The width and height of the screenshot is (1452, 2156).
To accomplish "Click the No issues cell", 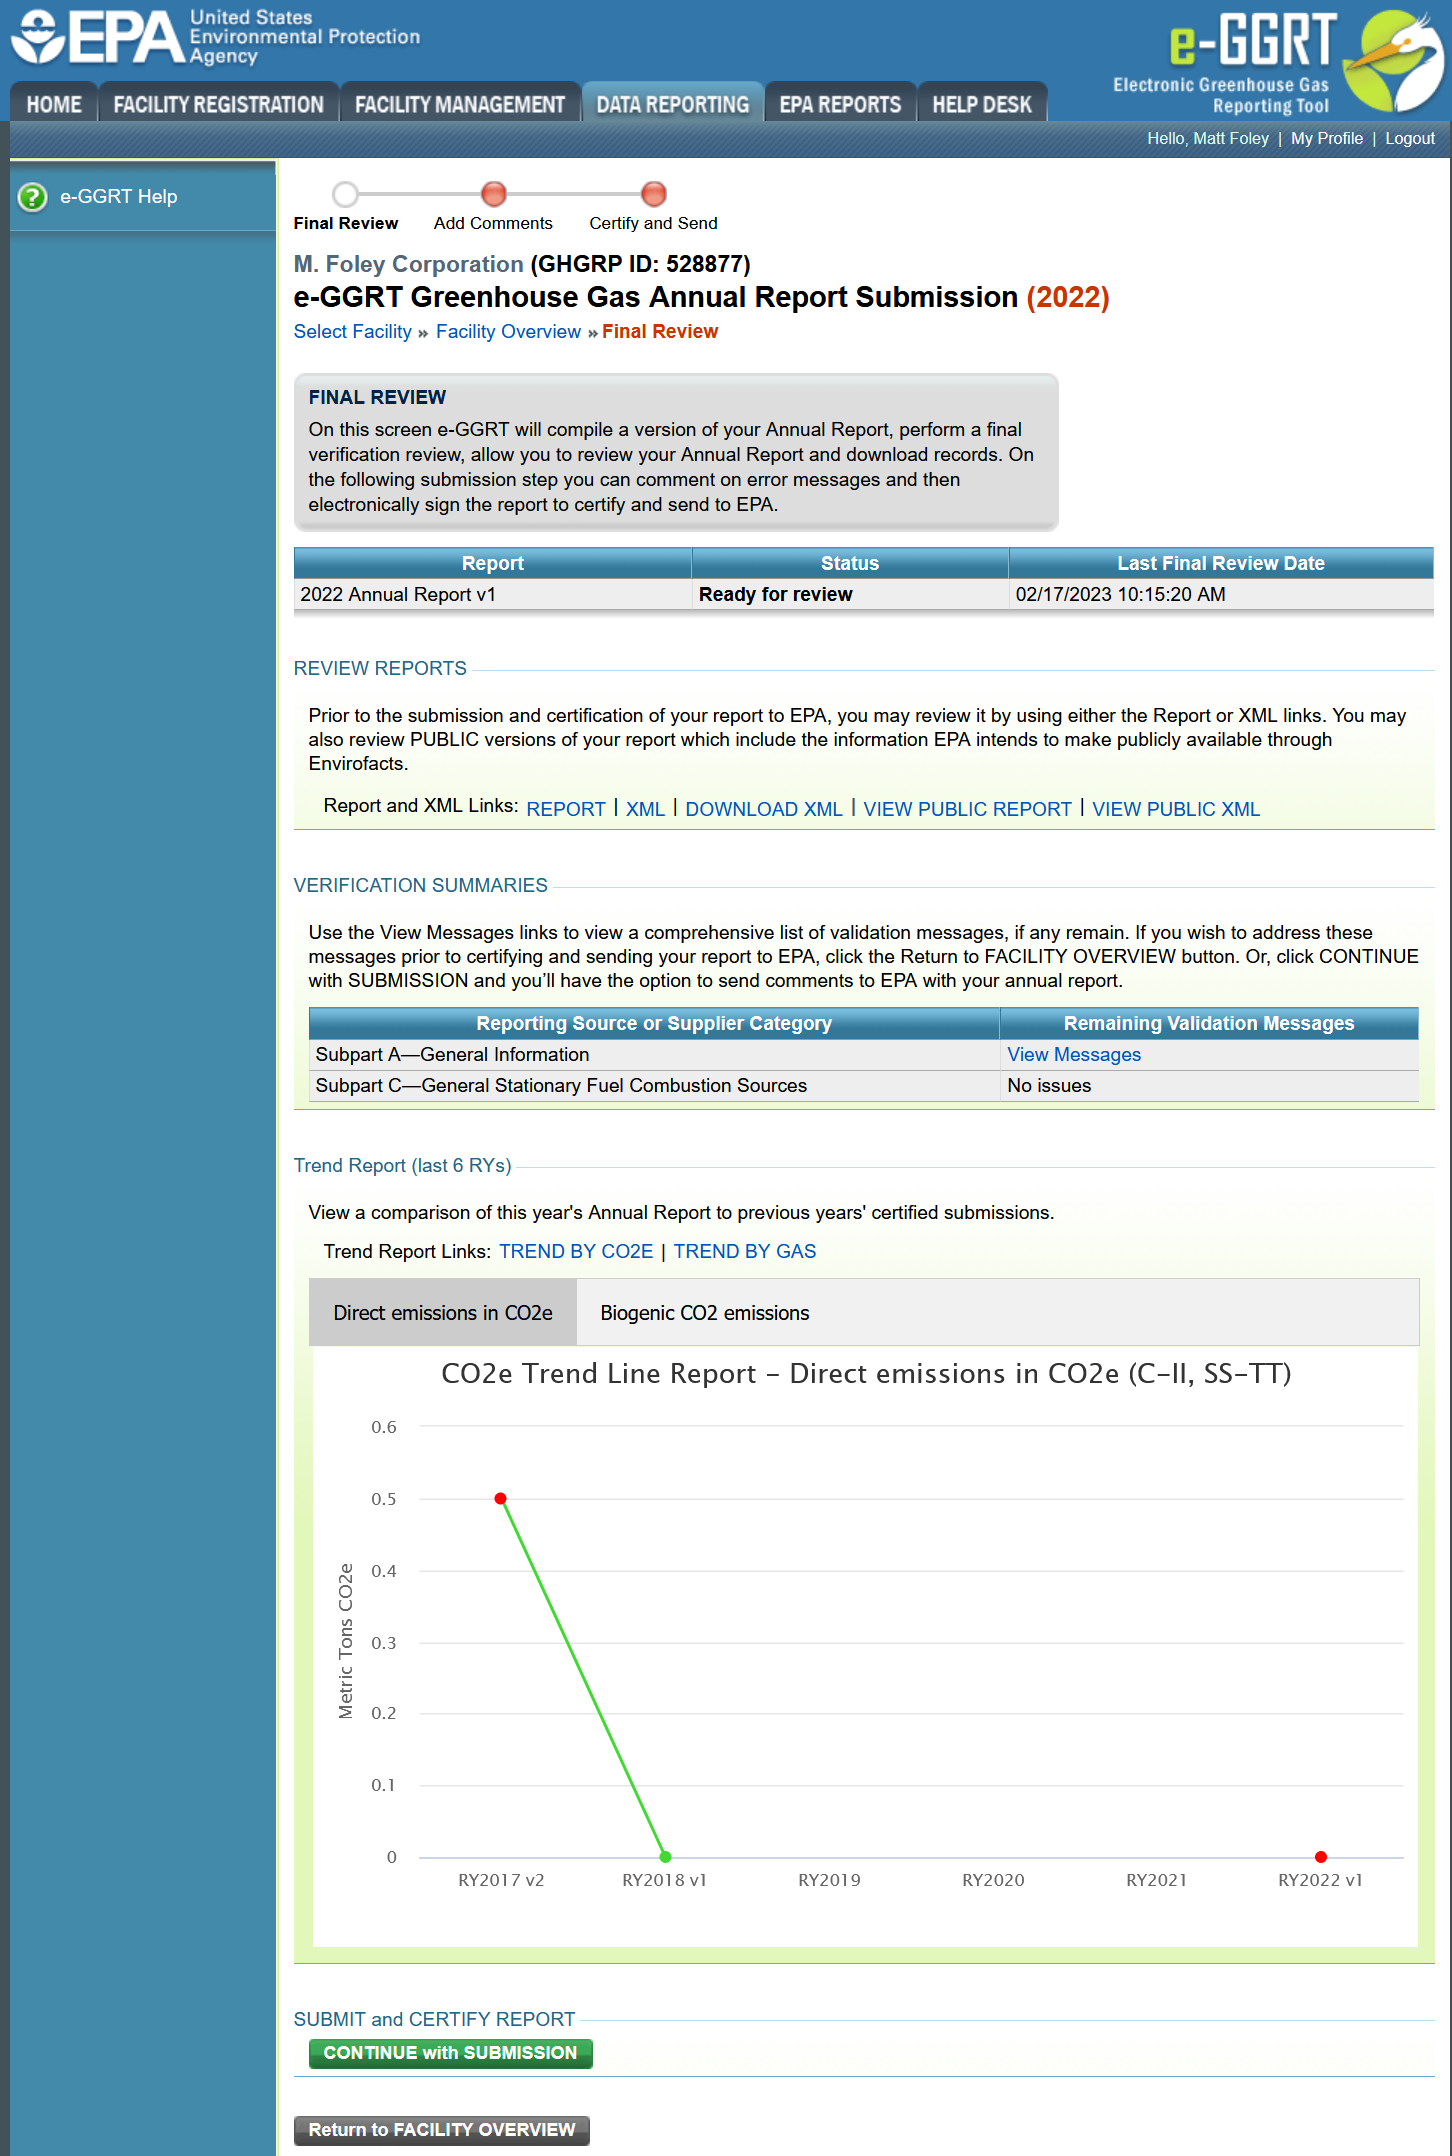I will click(x=1209, y=1086).
